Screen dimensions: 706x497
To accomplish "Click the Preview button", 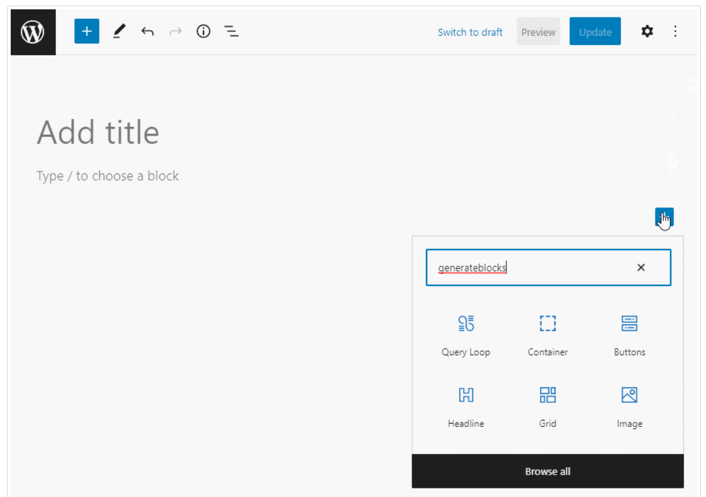I will 538,32.
